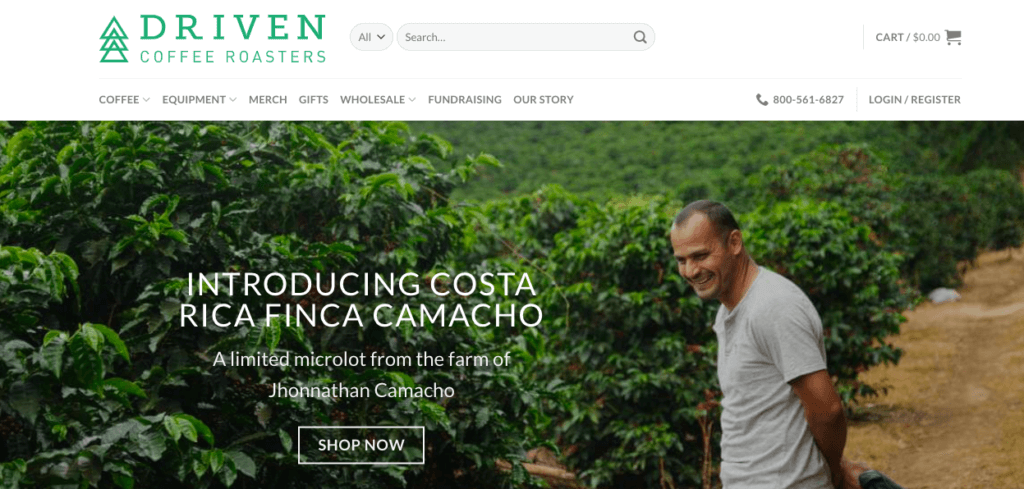Select Fundraising in the navigation
The width and height of the screenshot is (1024, 489).
464,100
